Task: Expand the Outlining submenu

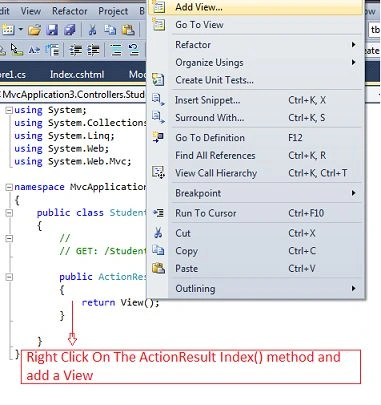Action: pos(255,288)
